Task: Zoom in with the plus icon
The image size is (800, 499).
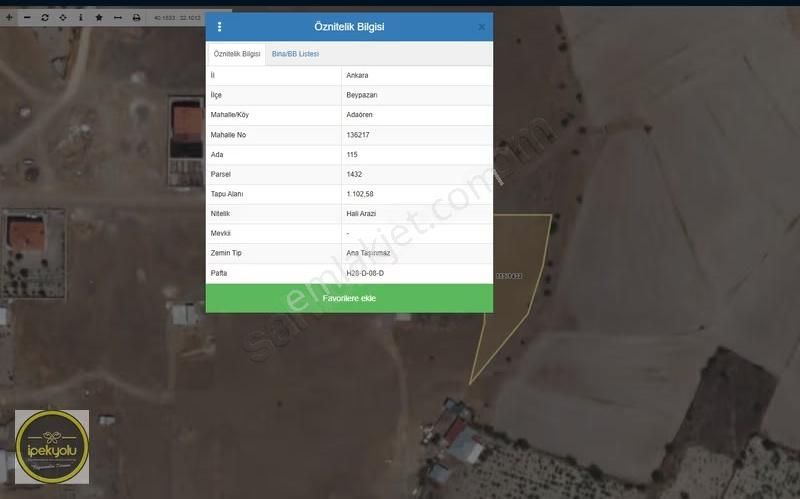Action: click(9, 17)
